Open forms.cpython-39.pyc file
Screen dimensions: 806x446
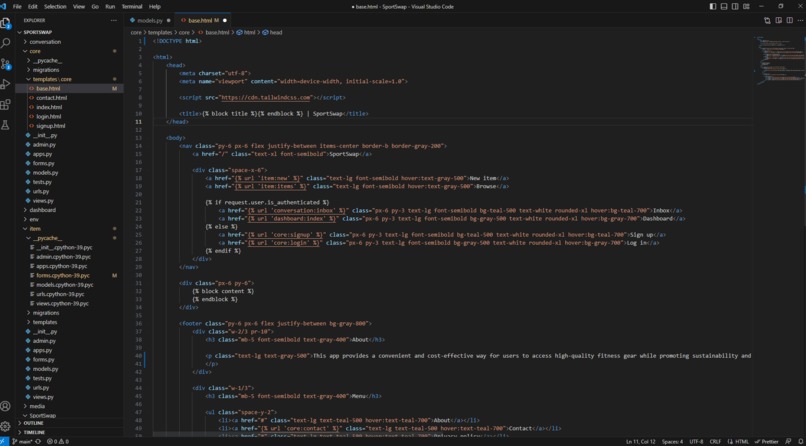64,275
